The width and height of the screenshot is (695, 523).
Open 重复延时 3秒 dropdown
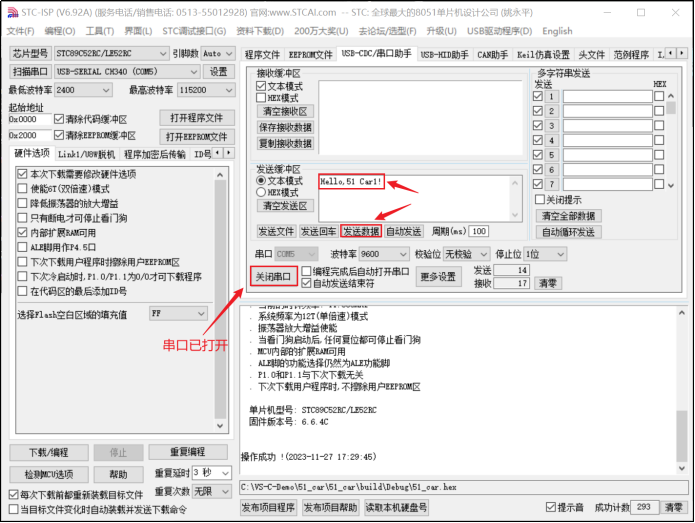(x=212, y=473)
